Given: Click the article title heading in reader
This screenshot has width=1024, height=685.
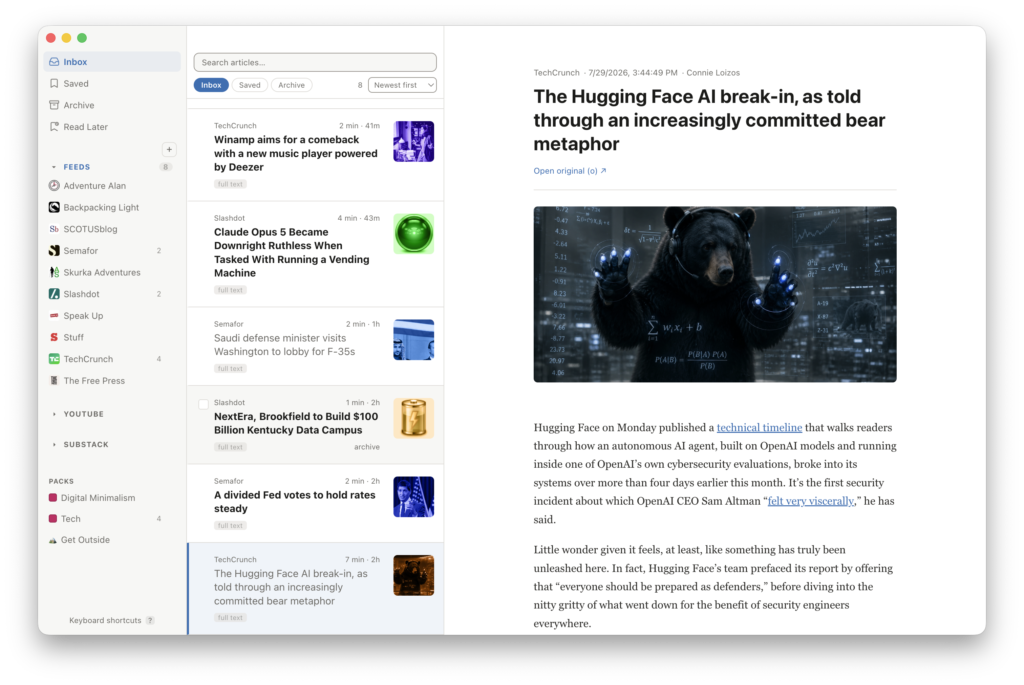Looking at the screenshot, I should pos(709,120).
